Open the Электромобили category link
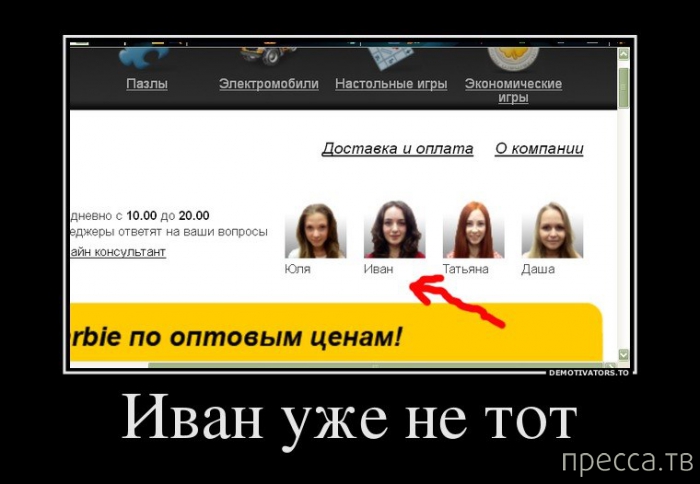Viewport: 700px width, 484px height. click(x=268, y=84)
